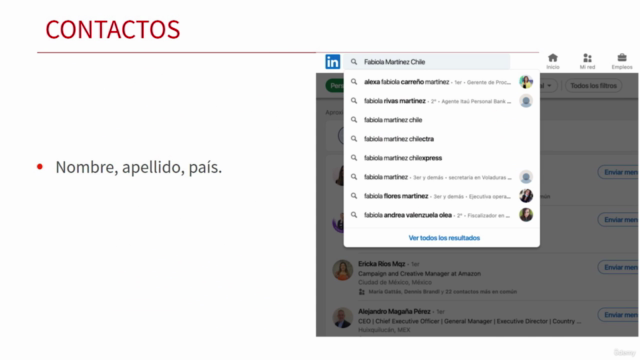Viewport: 640px width, 360px height.
Task: Click the LinkedIn logo icon
Action: click(333, 62)
